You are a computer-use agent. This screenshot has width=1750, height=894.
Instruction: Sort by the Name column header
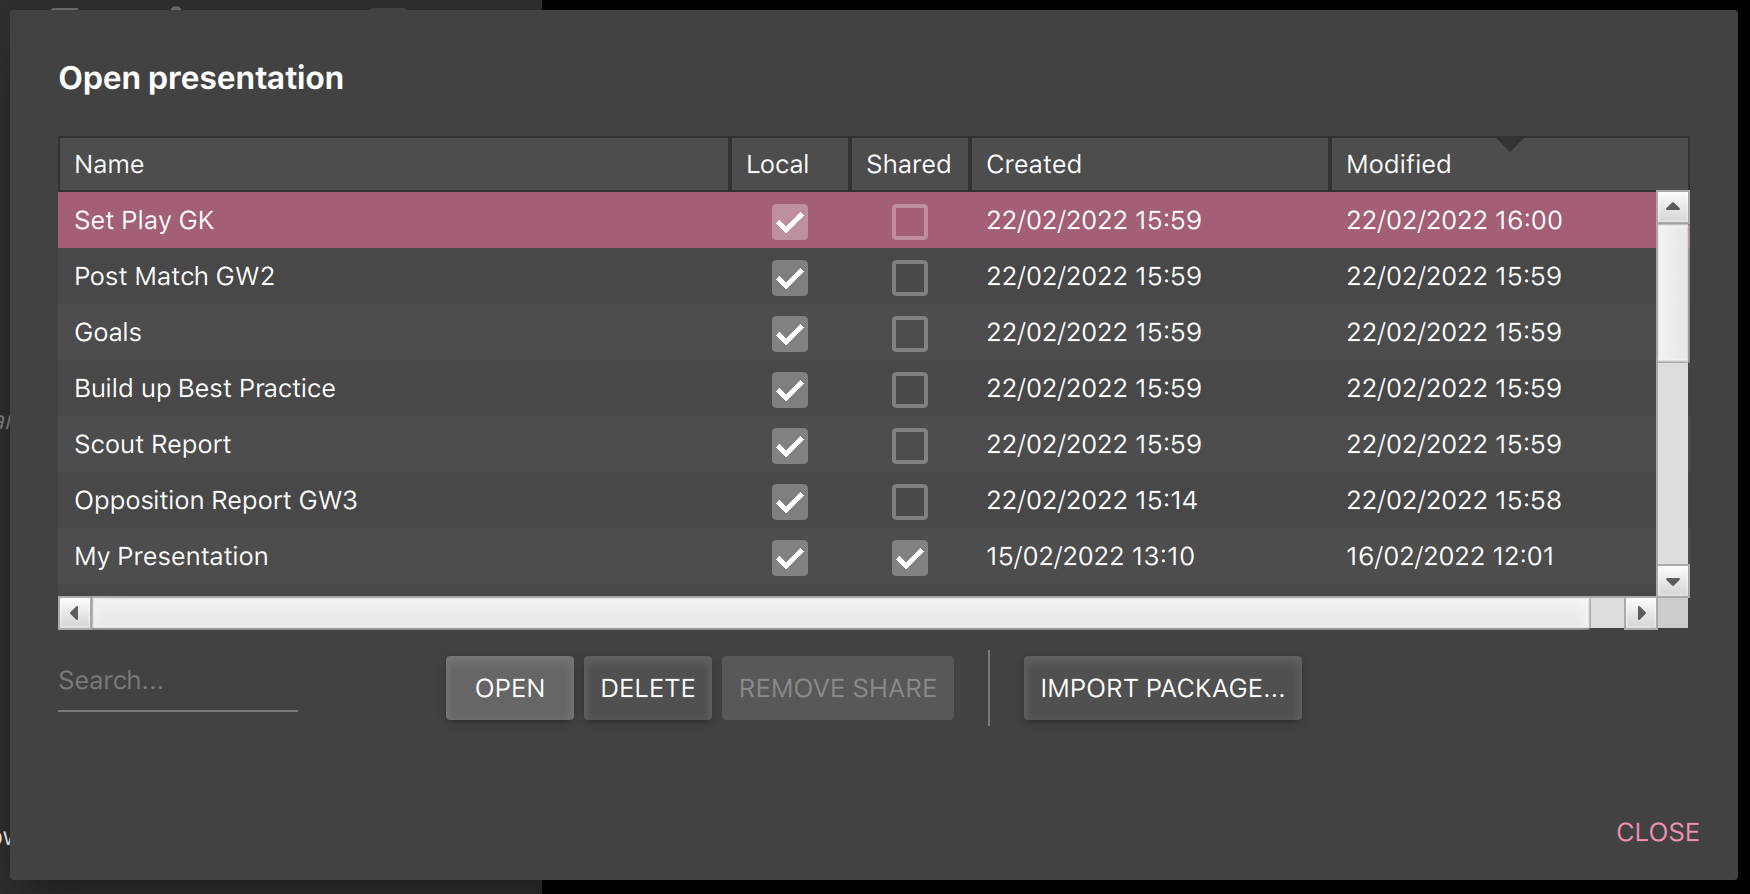tap(394, 164)
